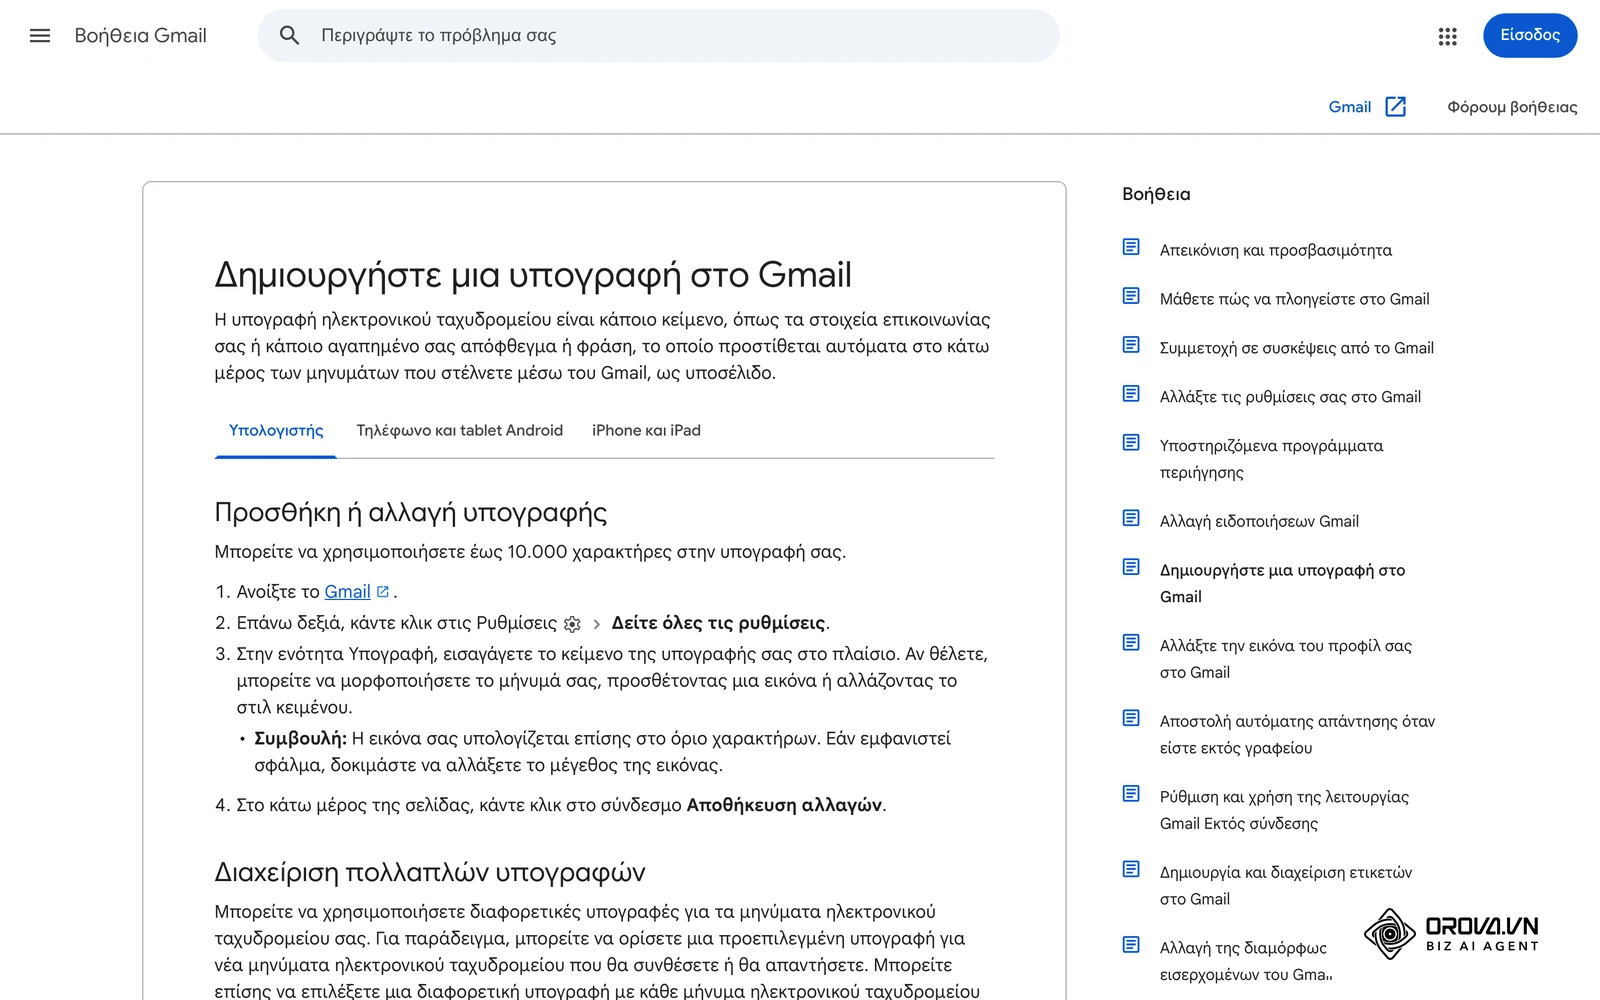
Task: Open Αλλαγή ειδοποιήσεων Gmail article
Action: point(1259,521)
